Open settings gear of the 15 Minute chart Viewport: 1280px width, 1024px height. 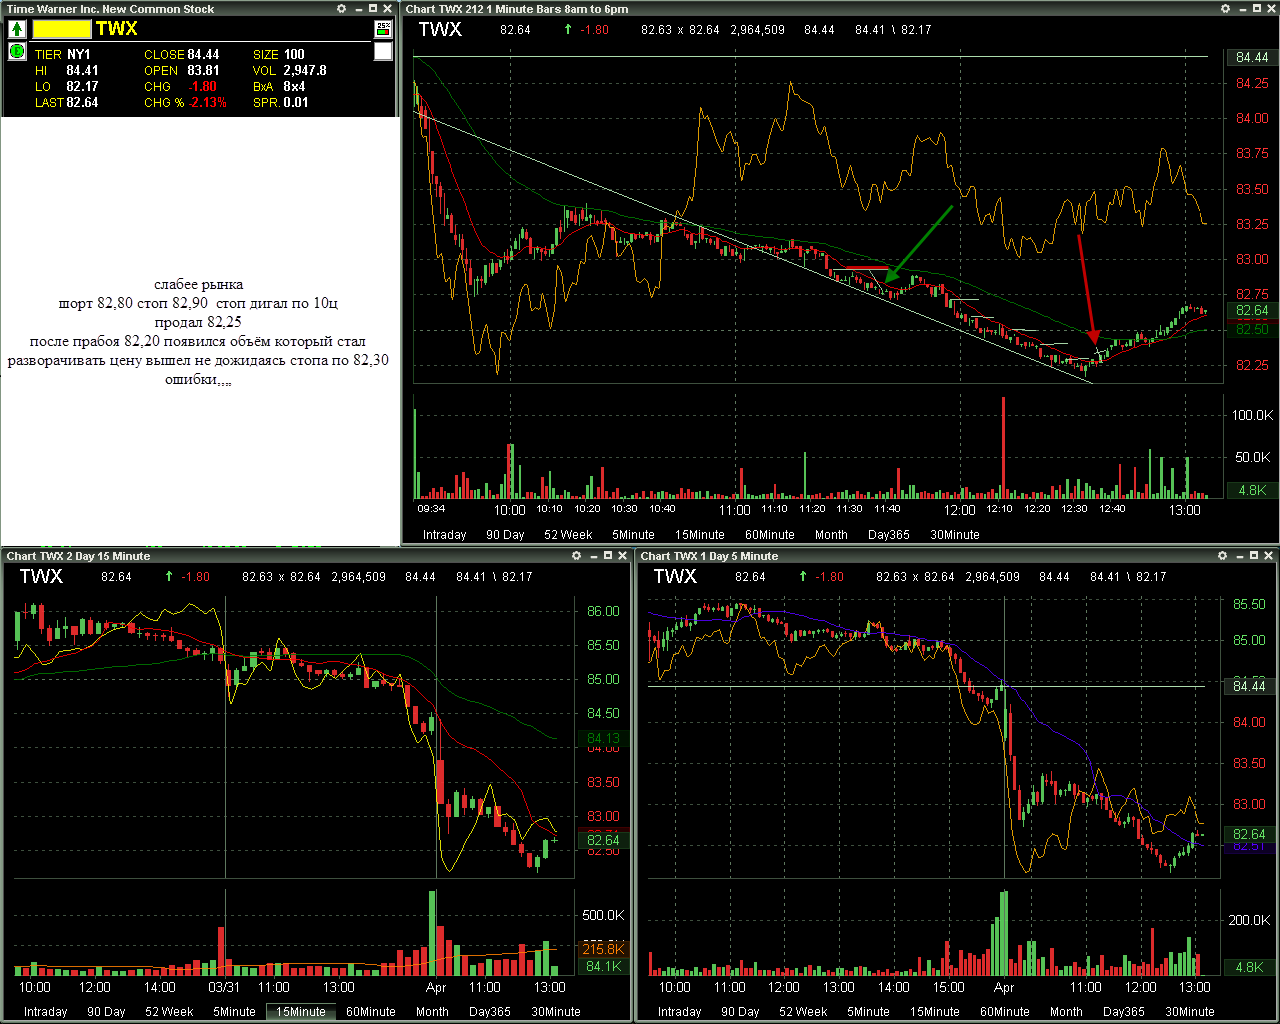coord(577,556)
